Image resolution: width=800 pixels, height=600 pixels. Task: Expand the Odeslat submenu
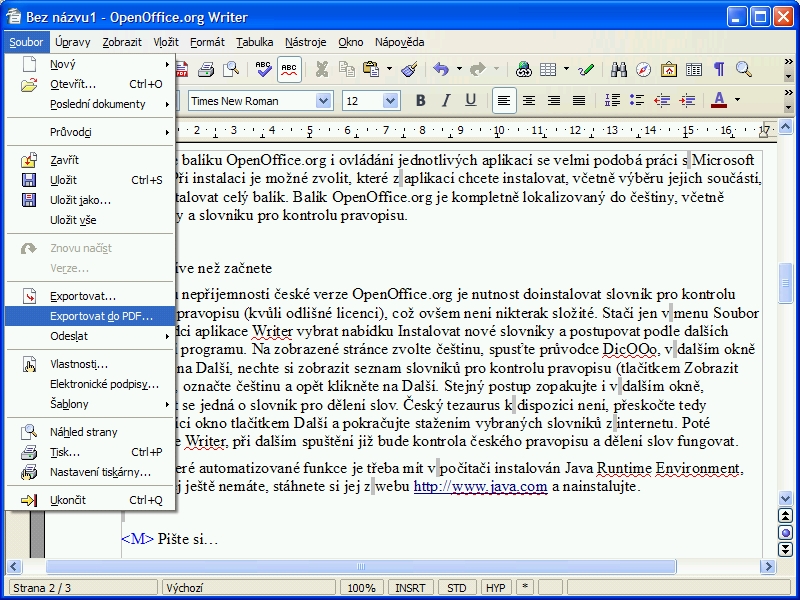pos(90,336)
